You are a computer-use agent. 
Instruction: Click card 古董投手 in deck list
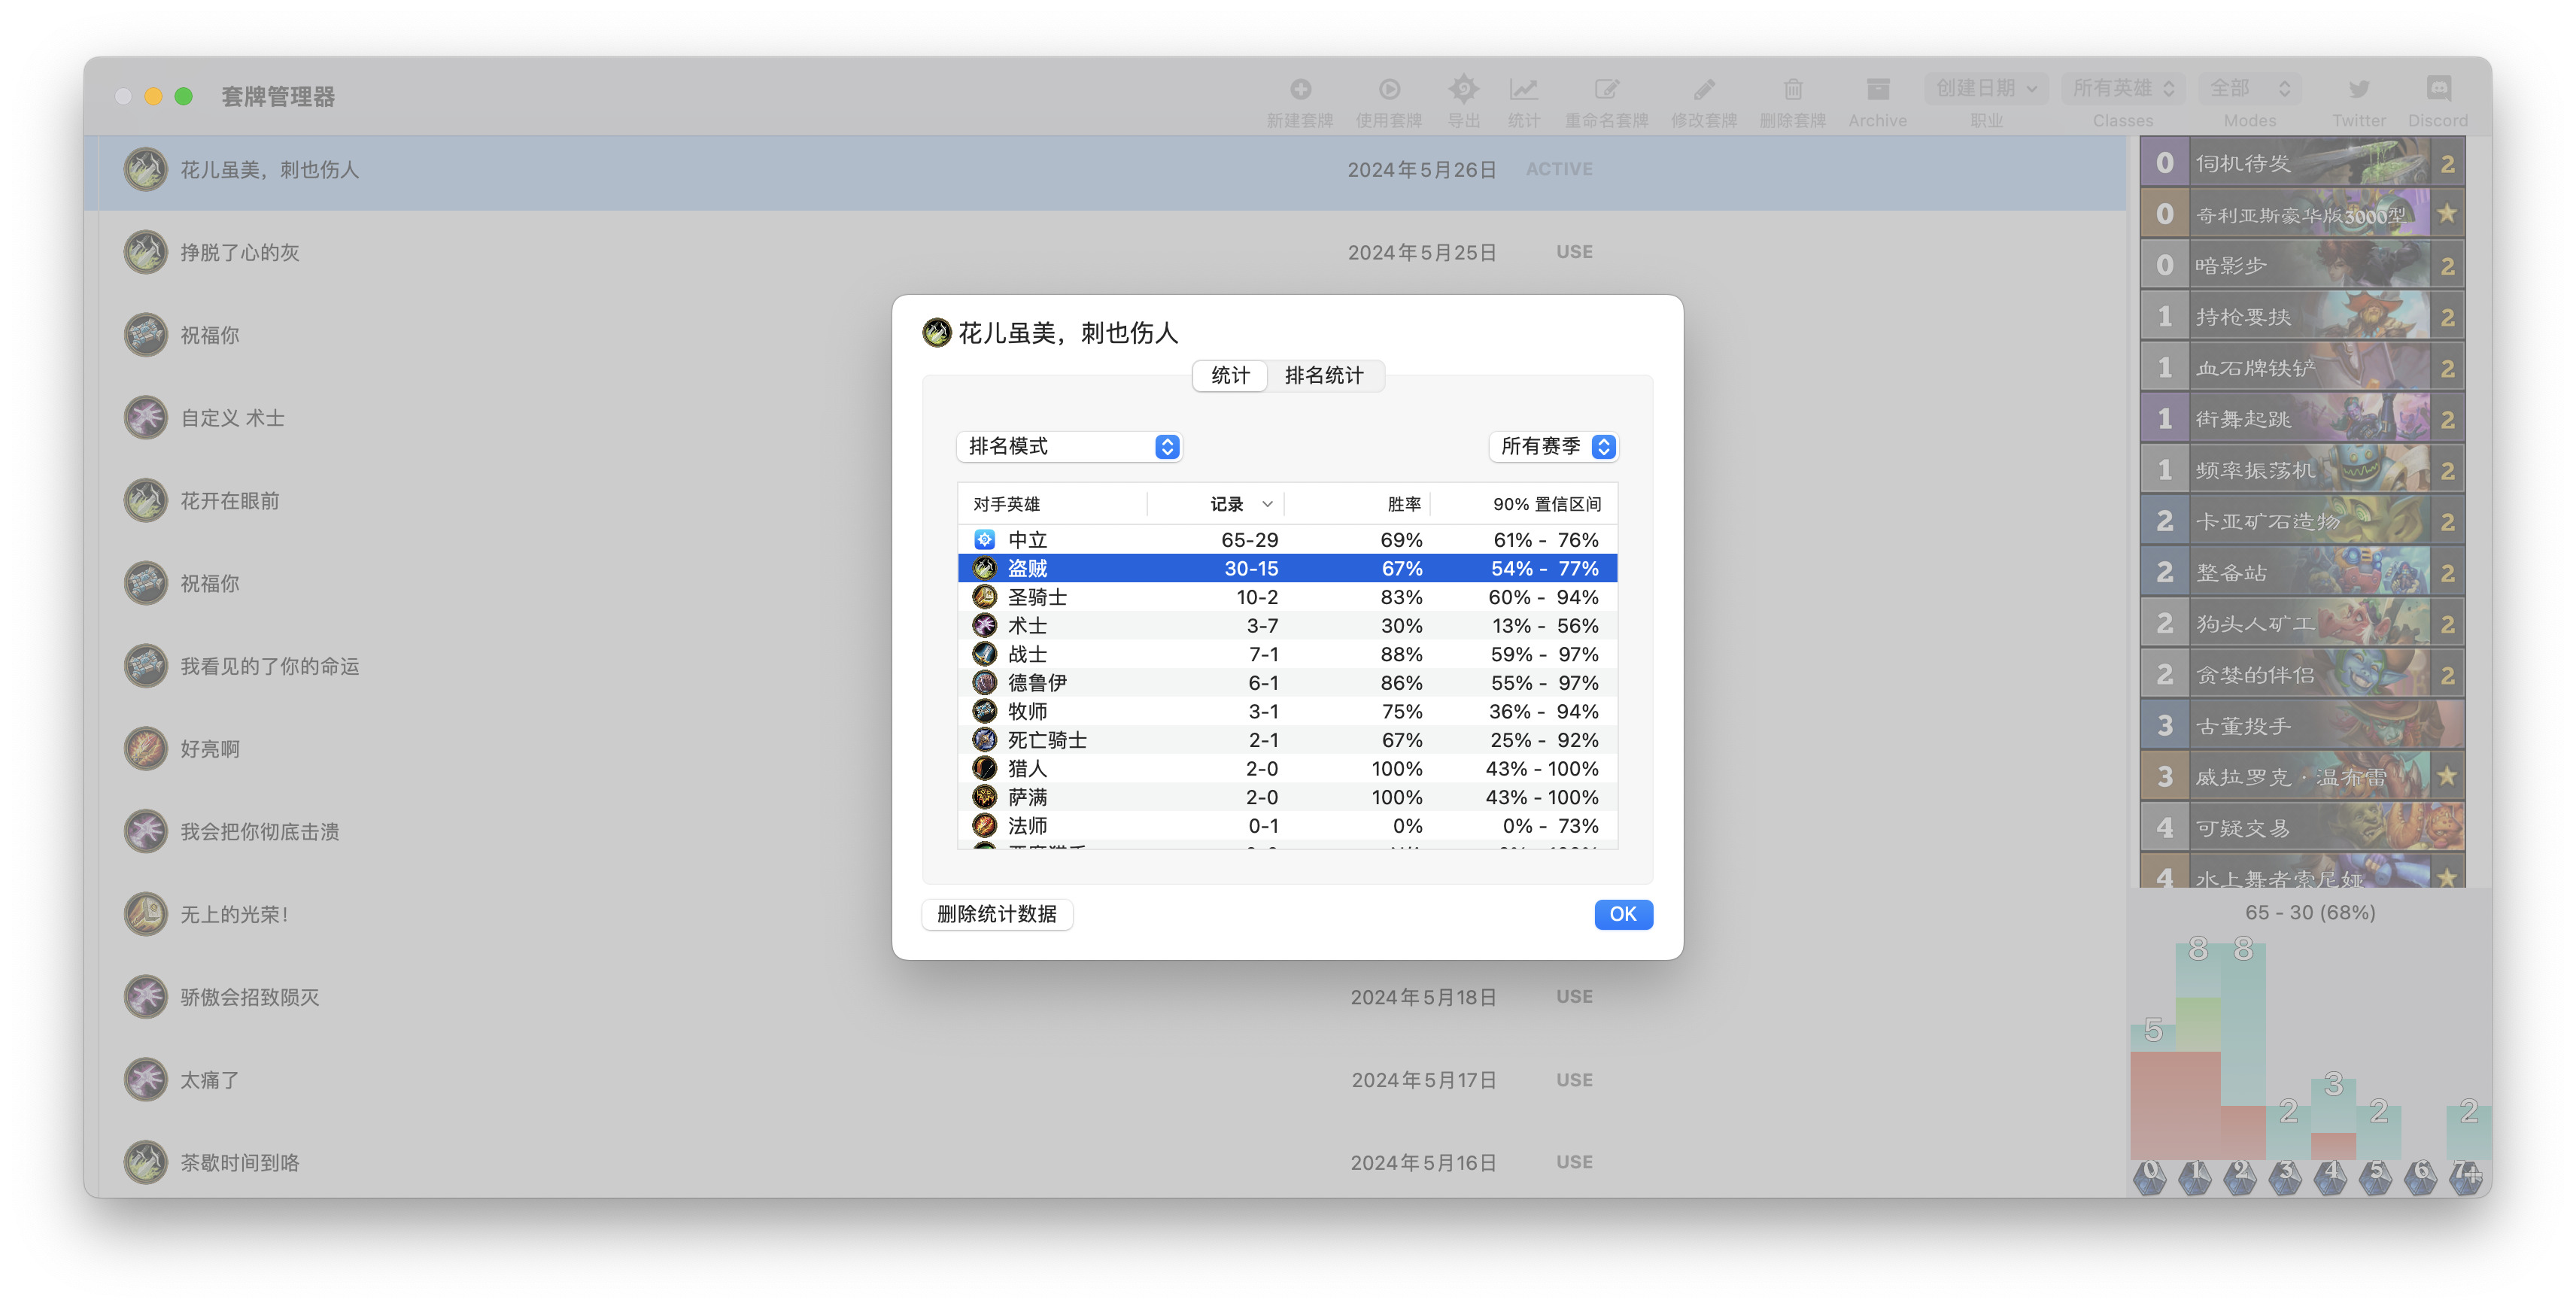coord(2303,726)
